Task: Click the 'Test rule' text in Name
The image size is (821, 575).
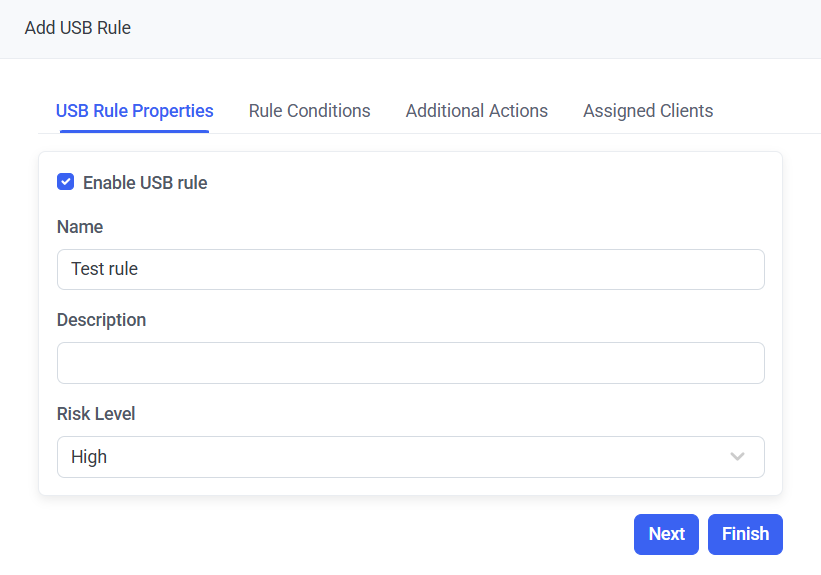Action: (x=104, y=270)
